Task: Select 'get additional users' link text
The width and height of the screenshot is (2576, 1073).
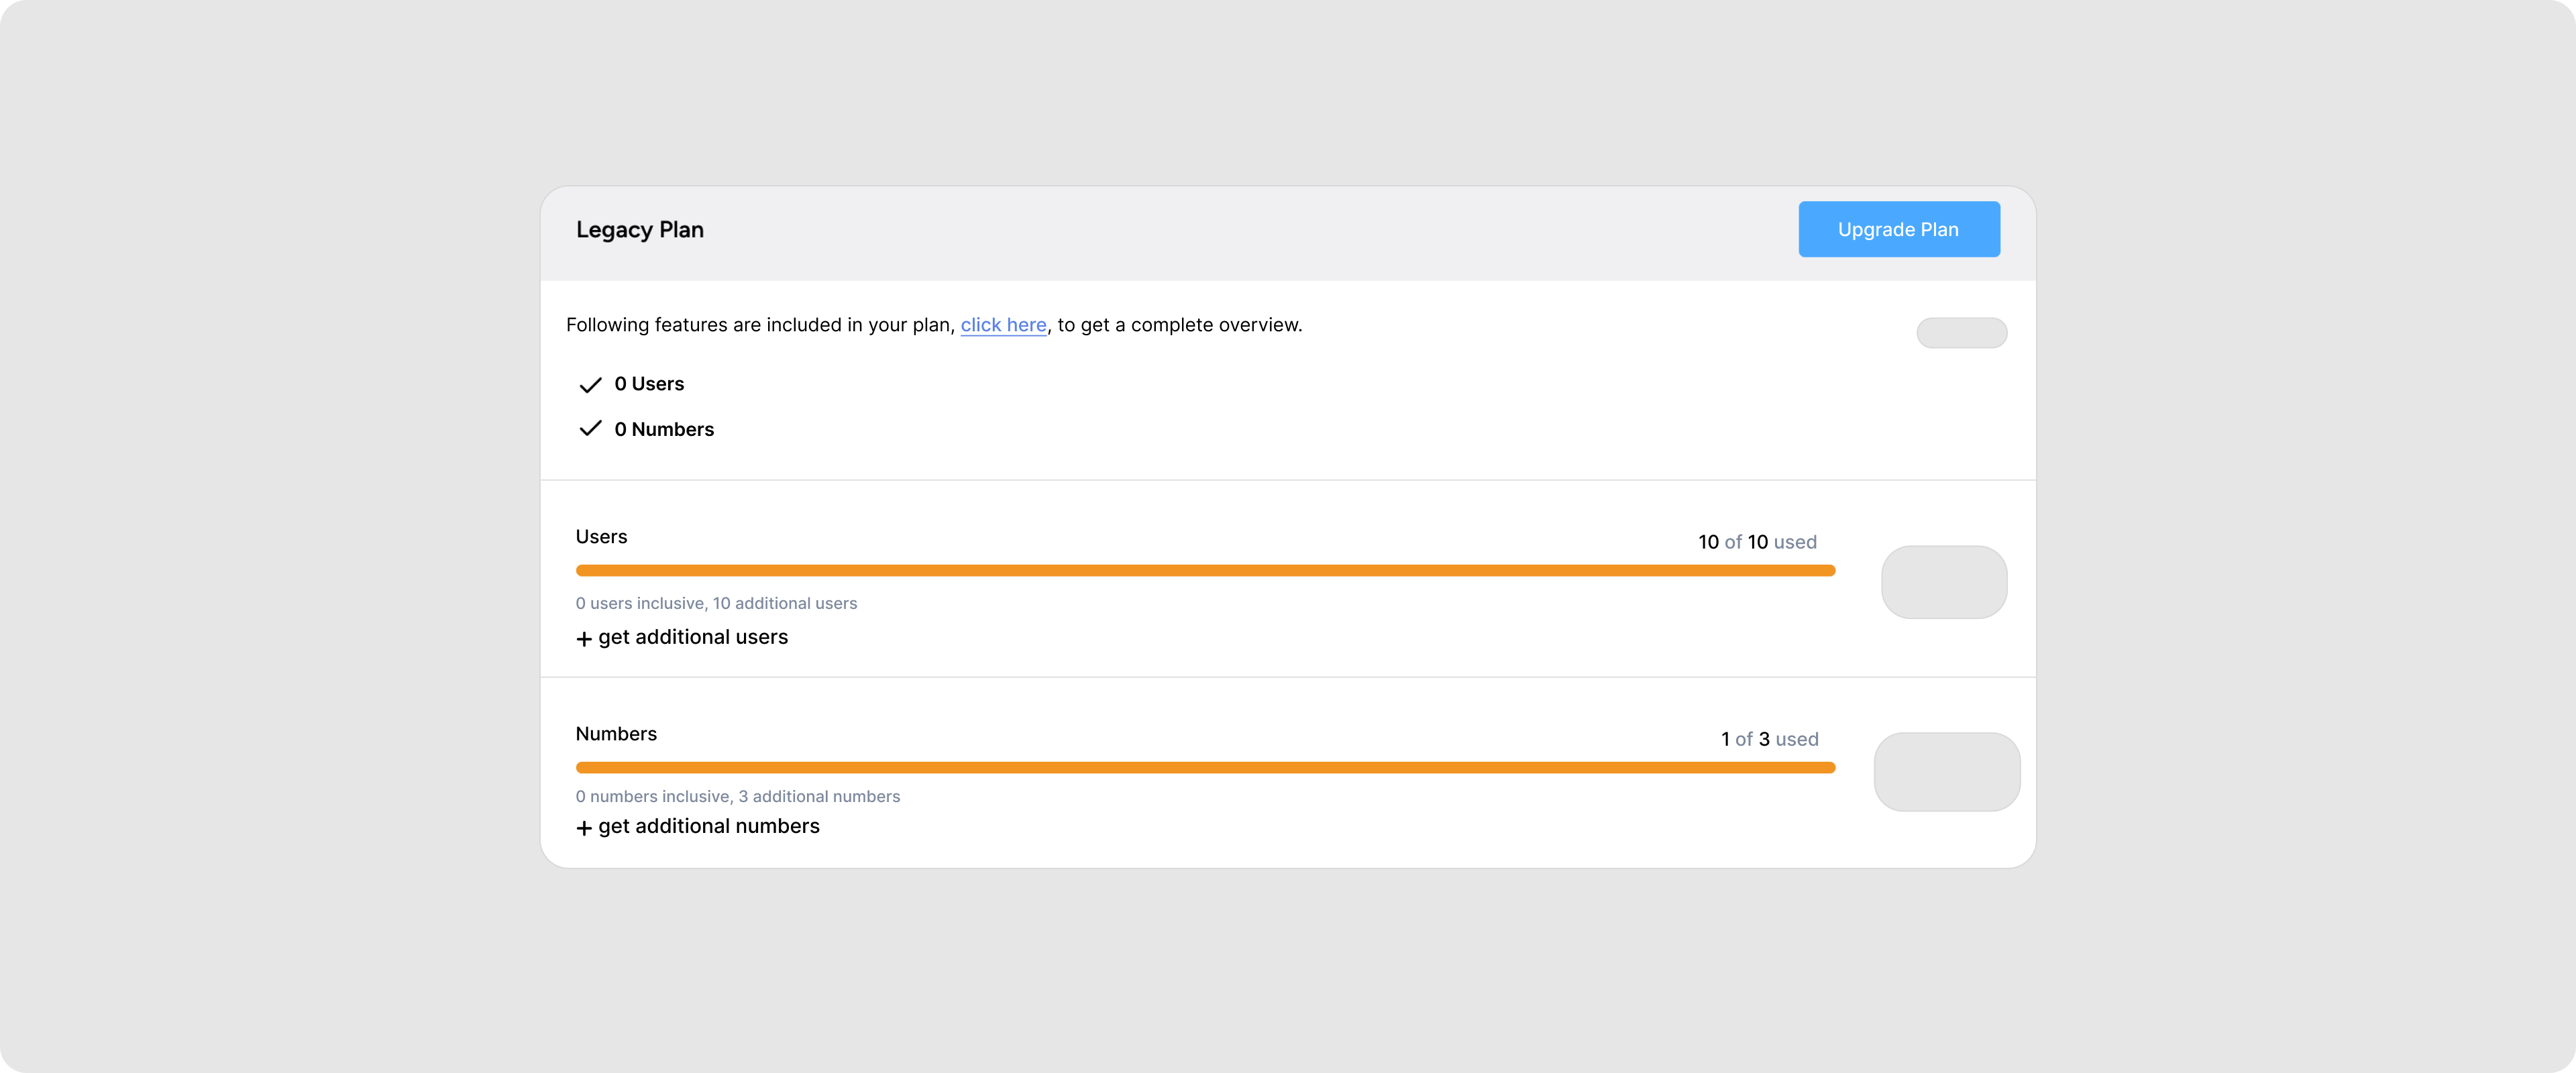Action: (693, 637)
